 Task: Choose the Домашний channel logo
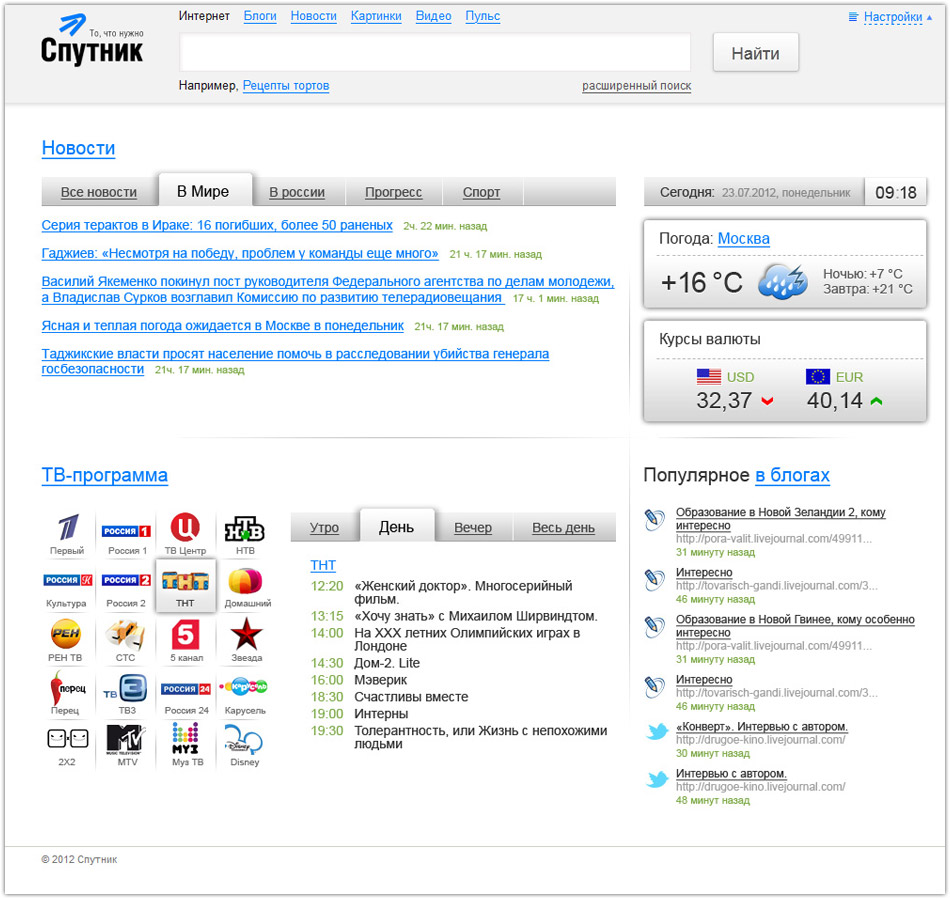245,582
